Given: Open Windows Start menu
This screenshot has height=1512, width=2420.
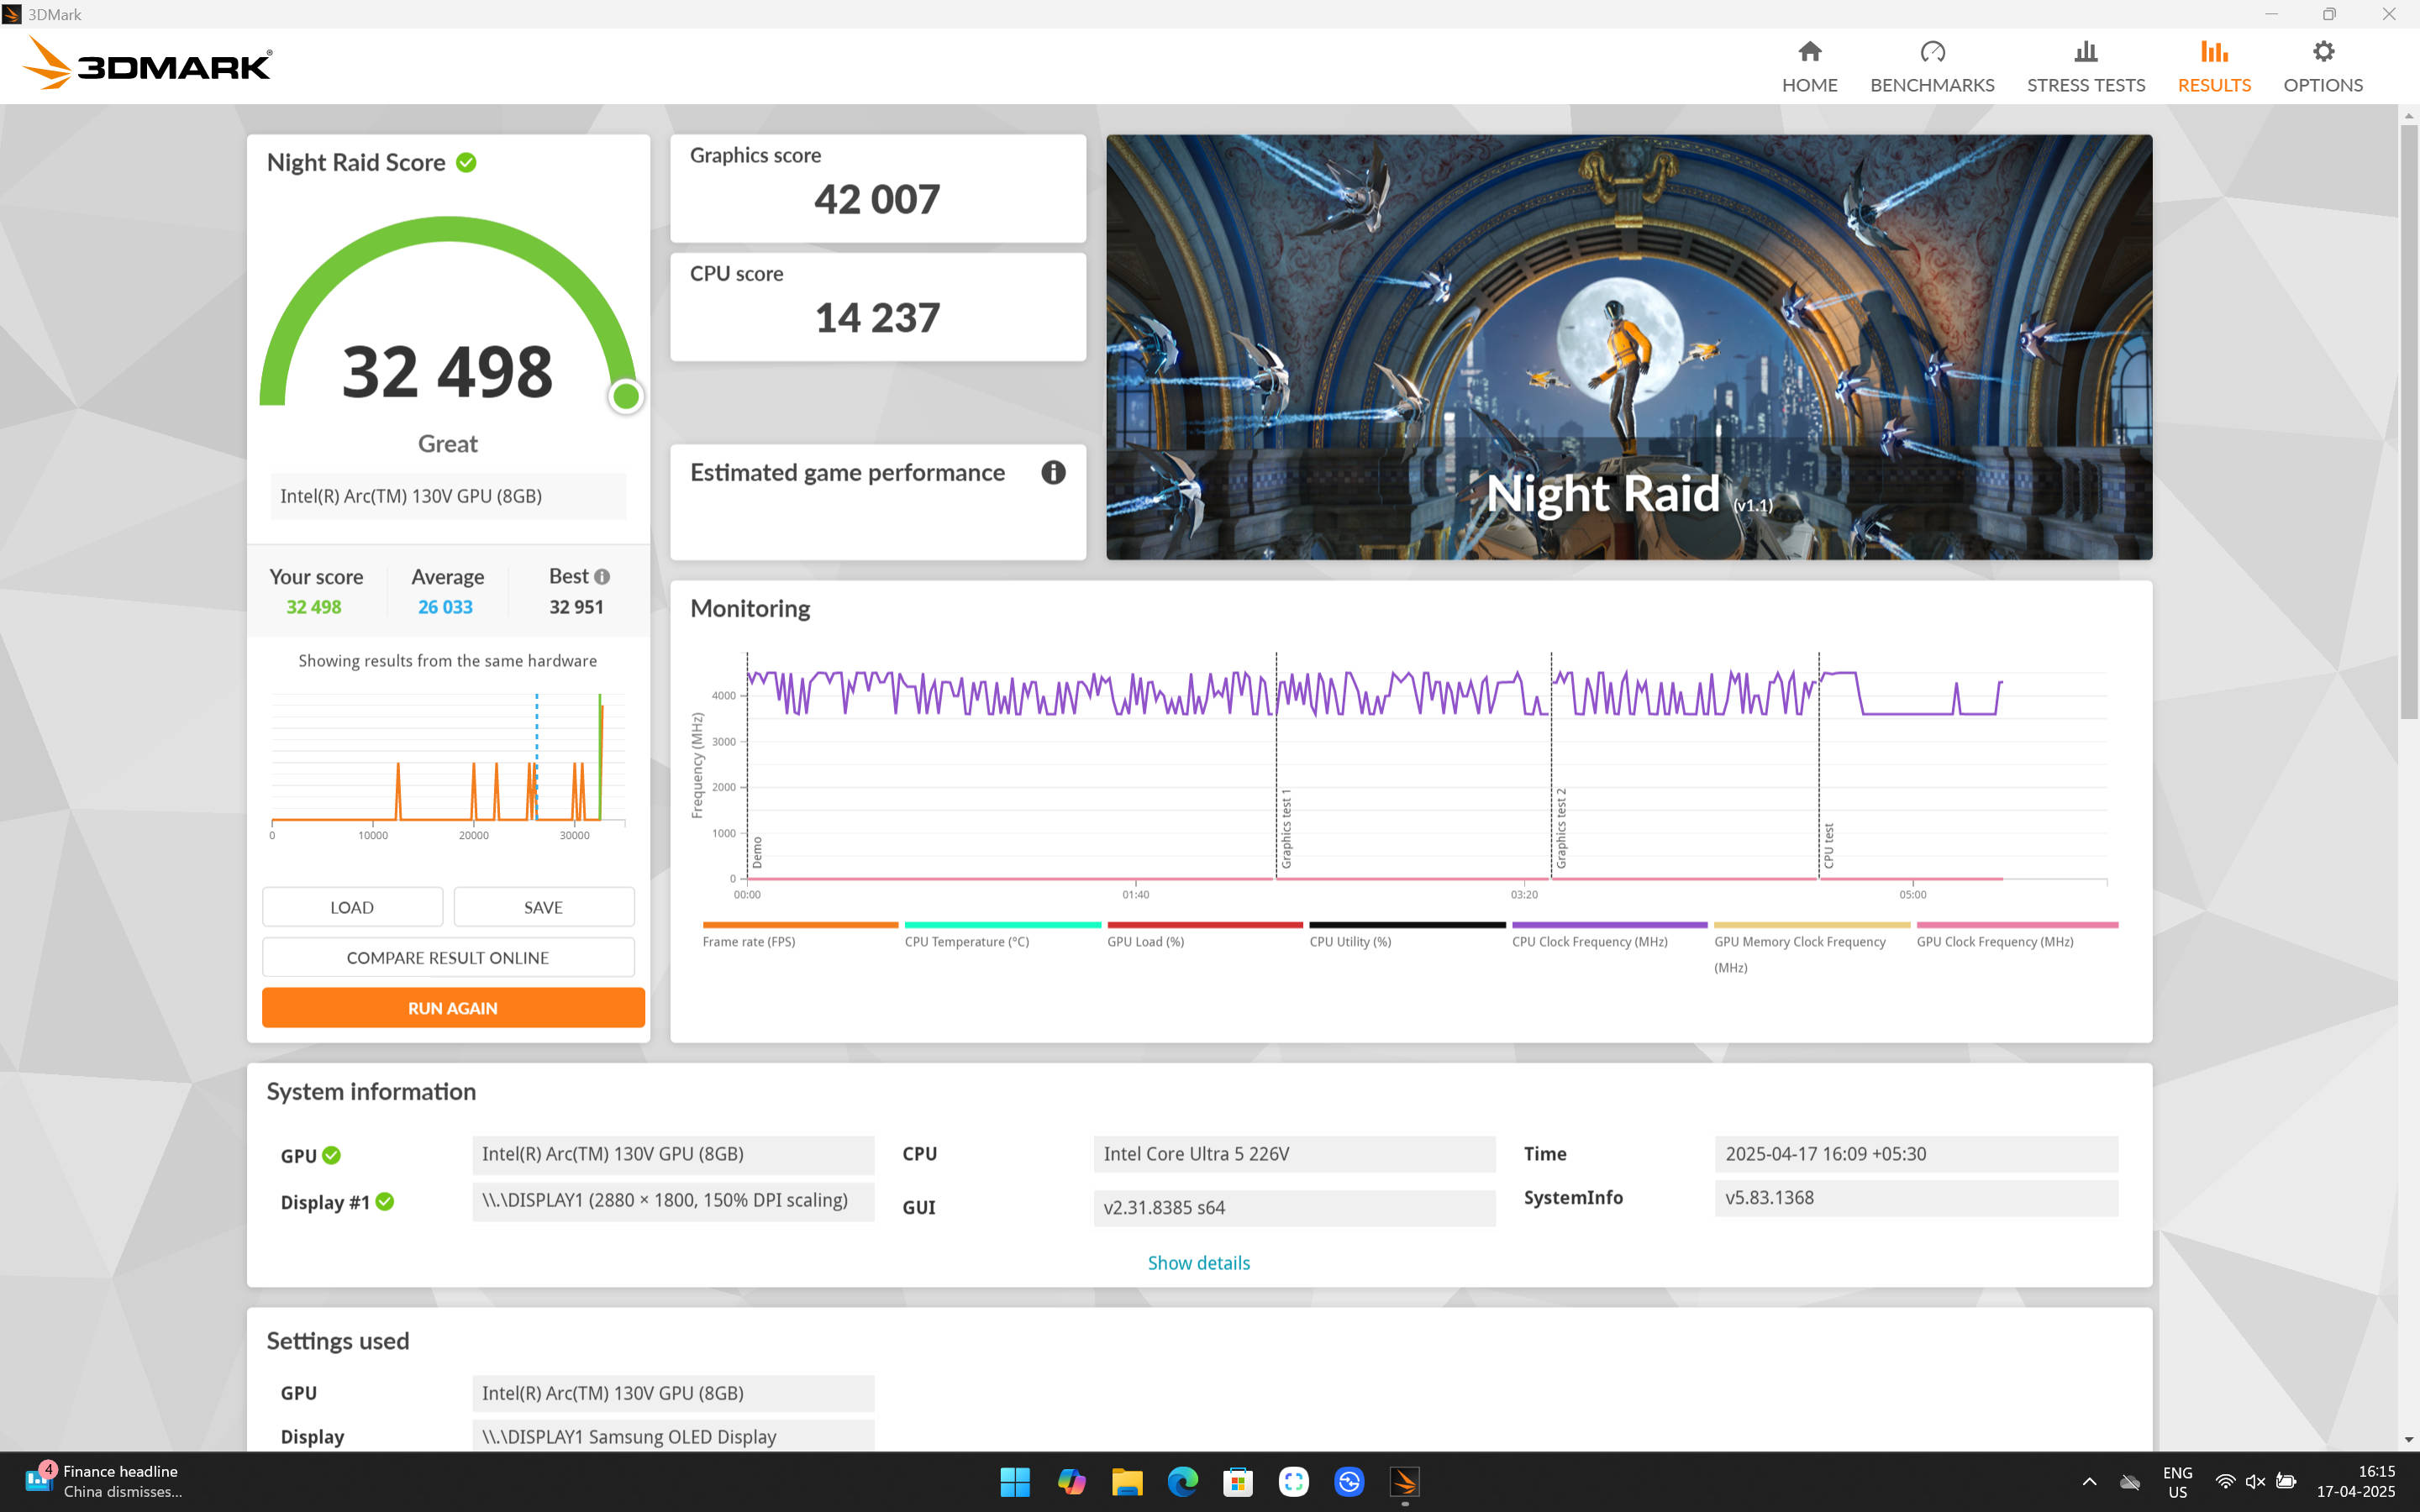Looking at the screenshot, I should [1015, 1481].
